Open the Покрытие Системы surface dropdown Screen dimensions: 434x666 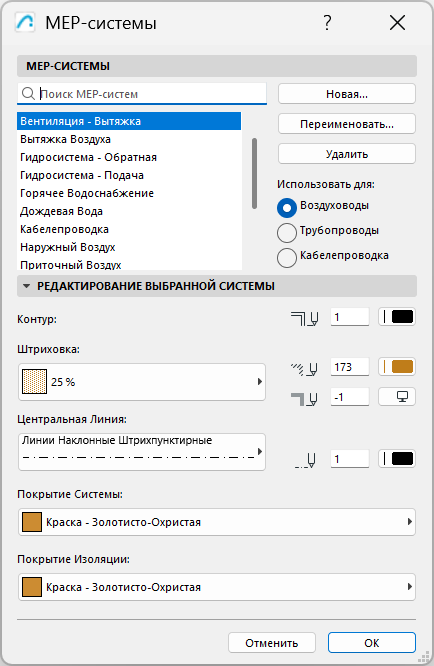[217, 522]
